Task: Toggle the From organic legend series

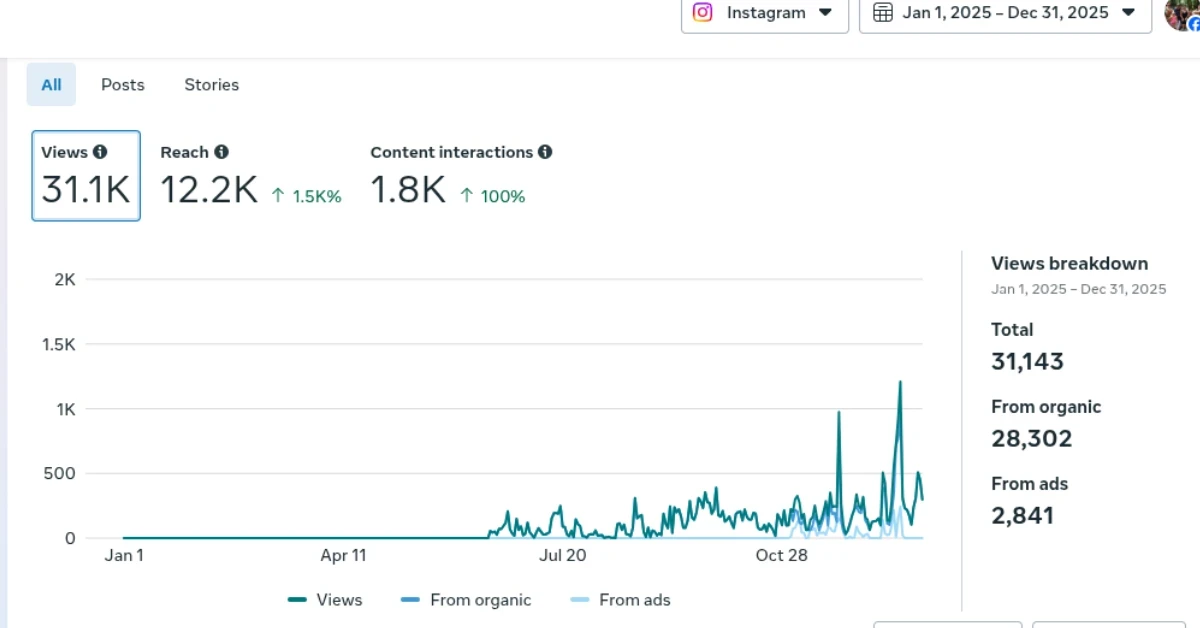Action: 466,600
